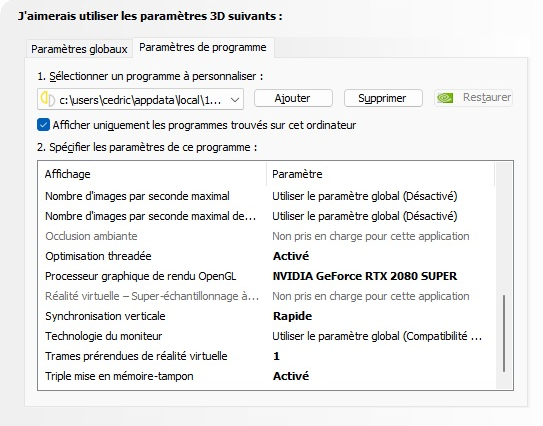Open the value 1 for Trames prérendues
Screen dimensions: 543x426
(276, 356)
